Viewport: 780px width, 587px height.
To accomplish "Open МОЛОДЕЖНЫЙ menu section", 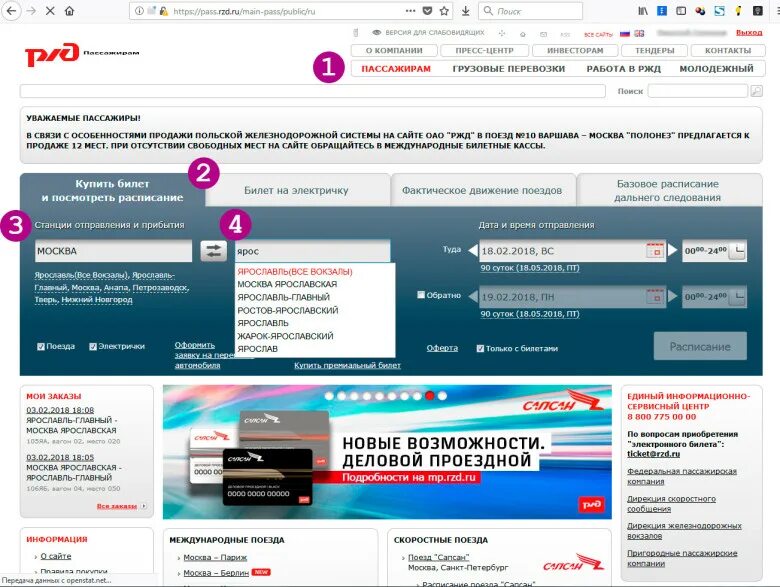I will tap(716, 69).
